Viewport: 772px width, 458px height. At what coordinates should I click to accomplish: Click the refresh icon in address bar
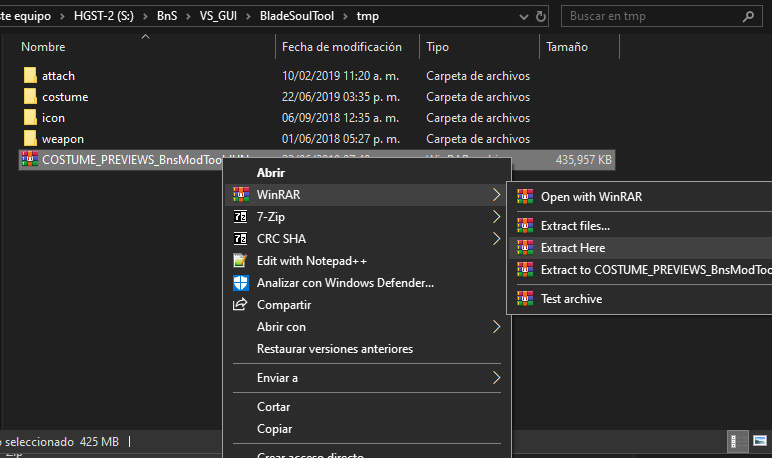coord(541,16)
